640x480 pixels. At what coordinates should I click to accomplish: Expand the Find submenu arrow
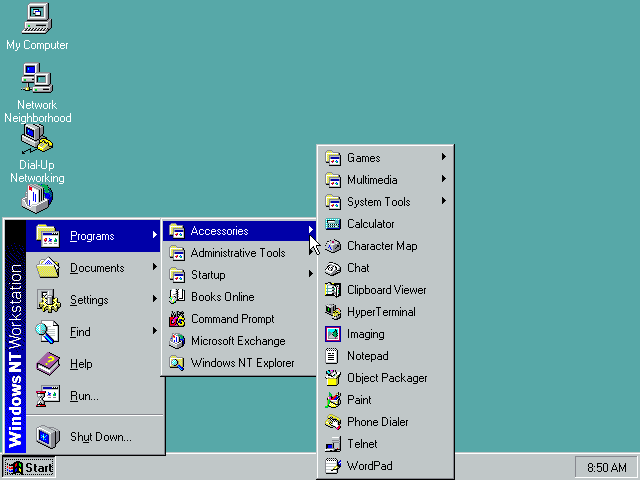pyautogui.click(x=155, y=331)
